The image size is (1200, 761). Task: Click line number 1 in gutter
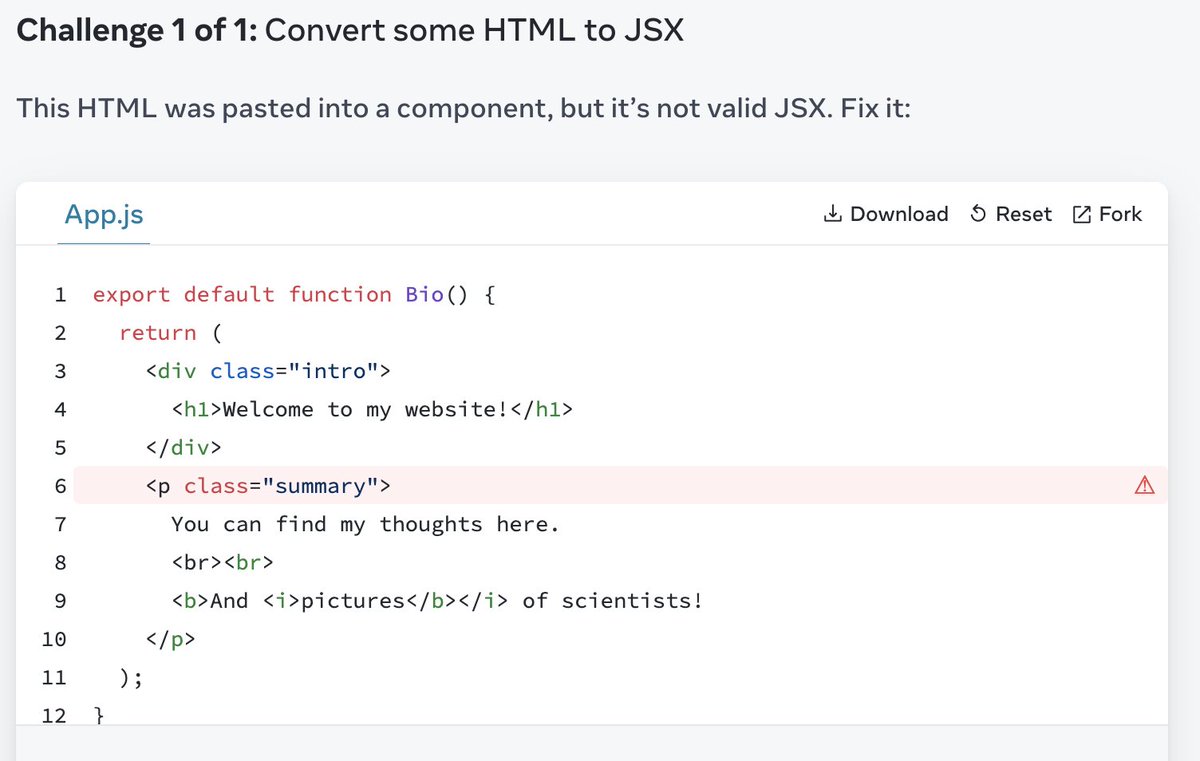[60, 294]
